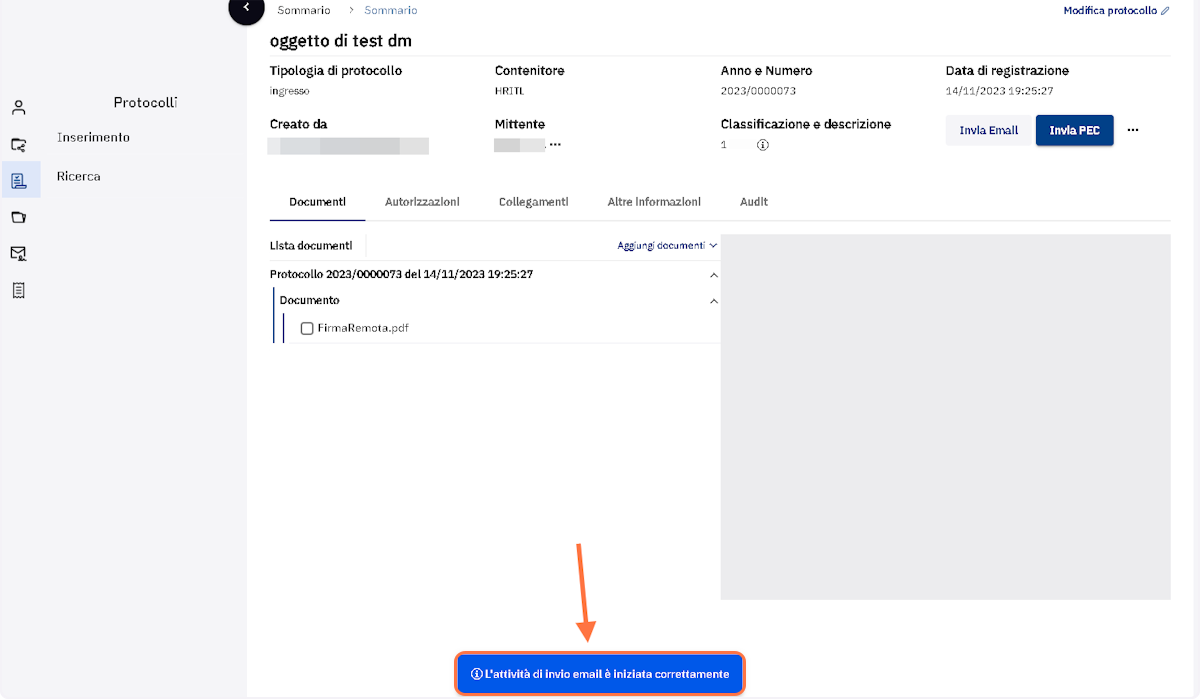Image resolution: width=1200 pixels, height=699 pixels.
Task: Click the Invia PEC button
Action: (1074, 131)
